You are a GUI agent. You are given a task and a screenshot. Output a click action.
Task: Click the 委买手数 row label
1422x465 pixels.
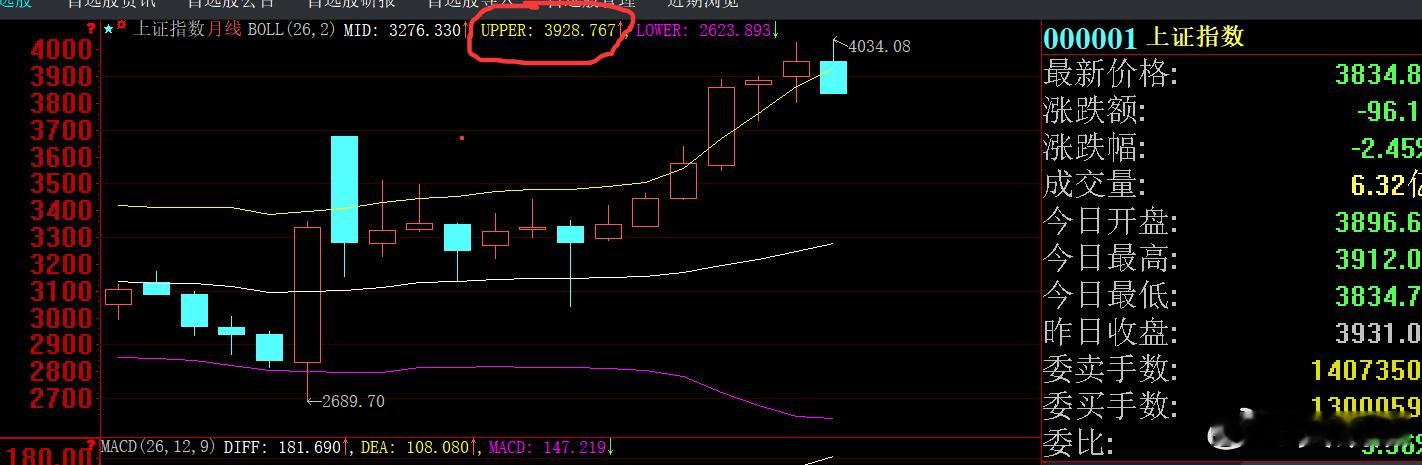pyautogui.click(x=1110, y=407)
